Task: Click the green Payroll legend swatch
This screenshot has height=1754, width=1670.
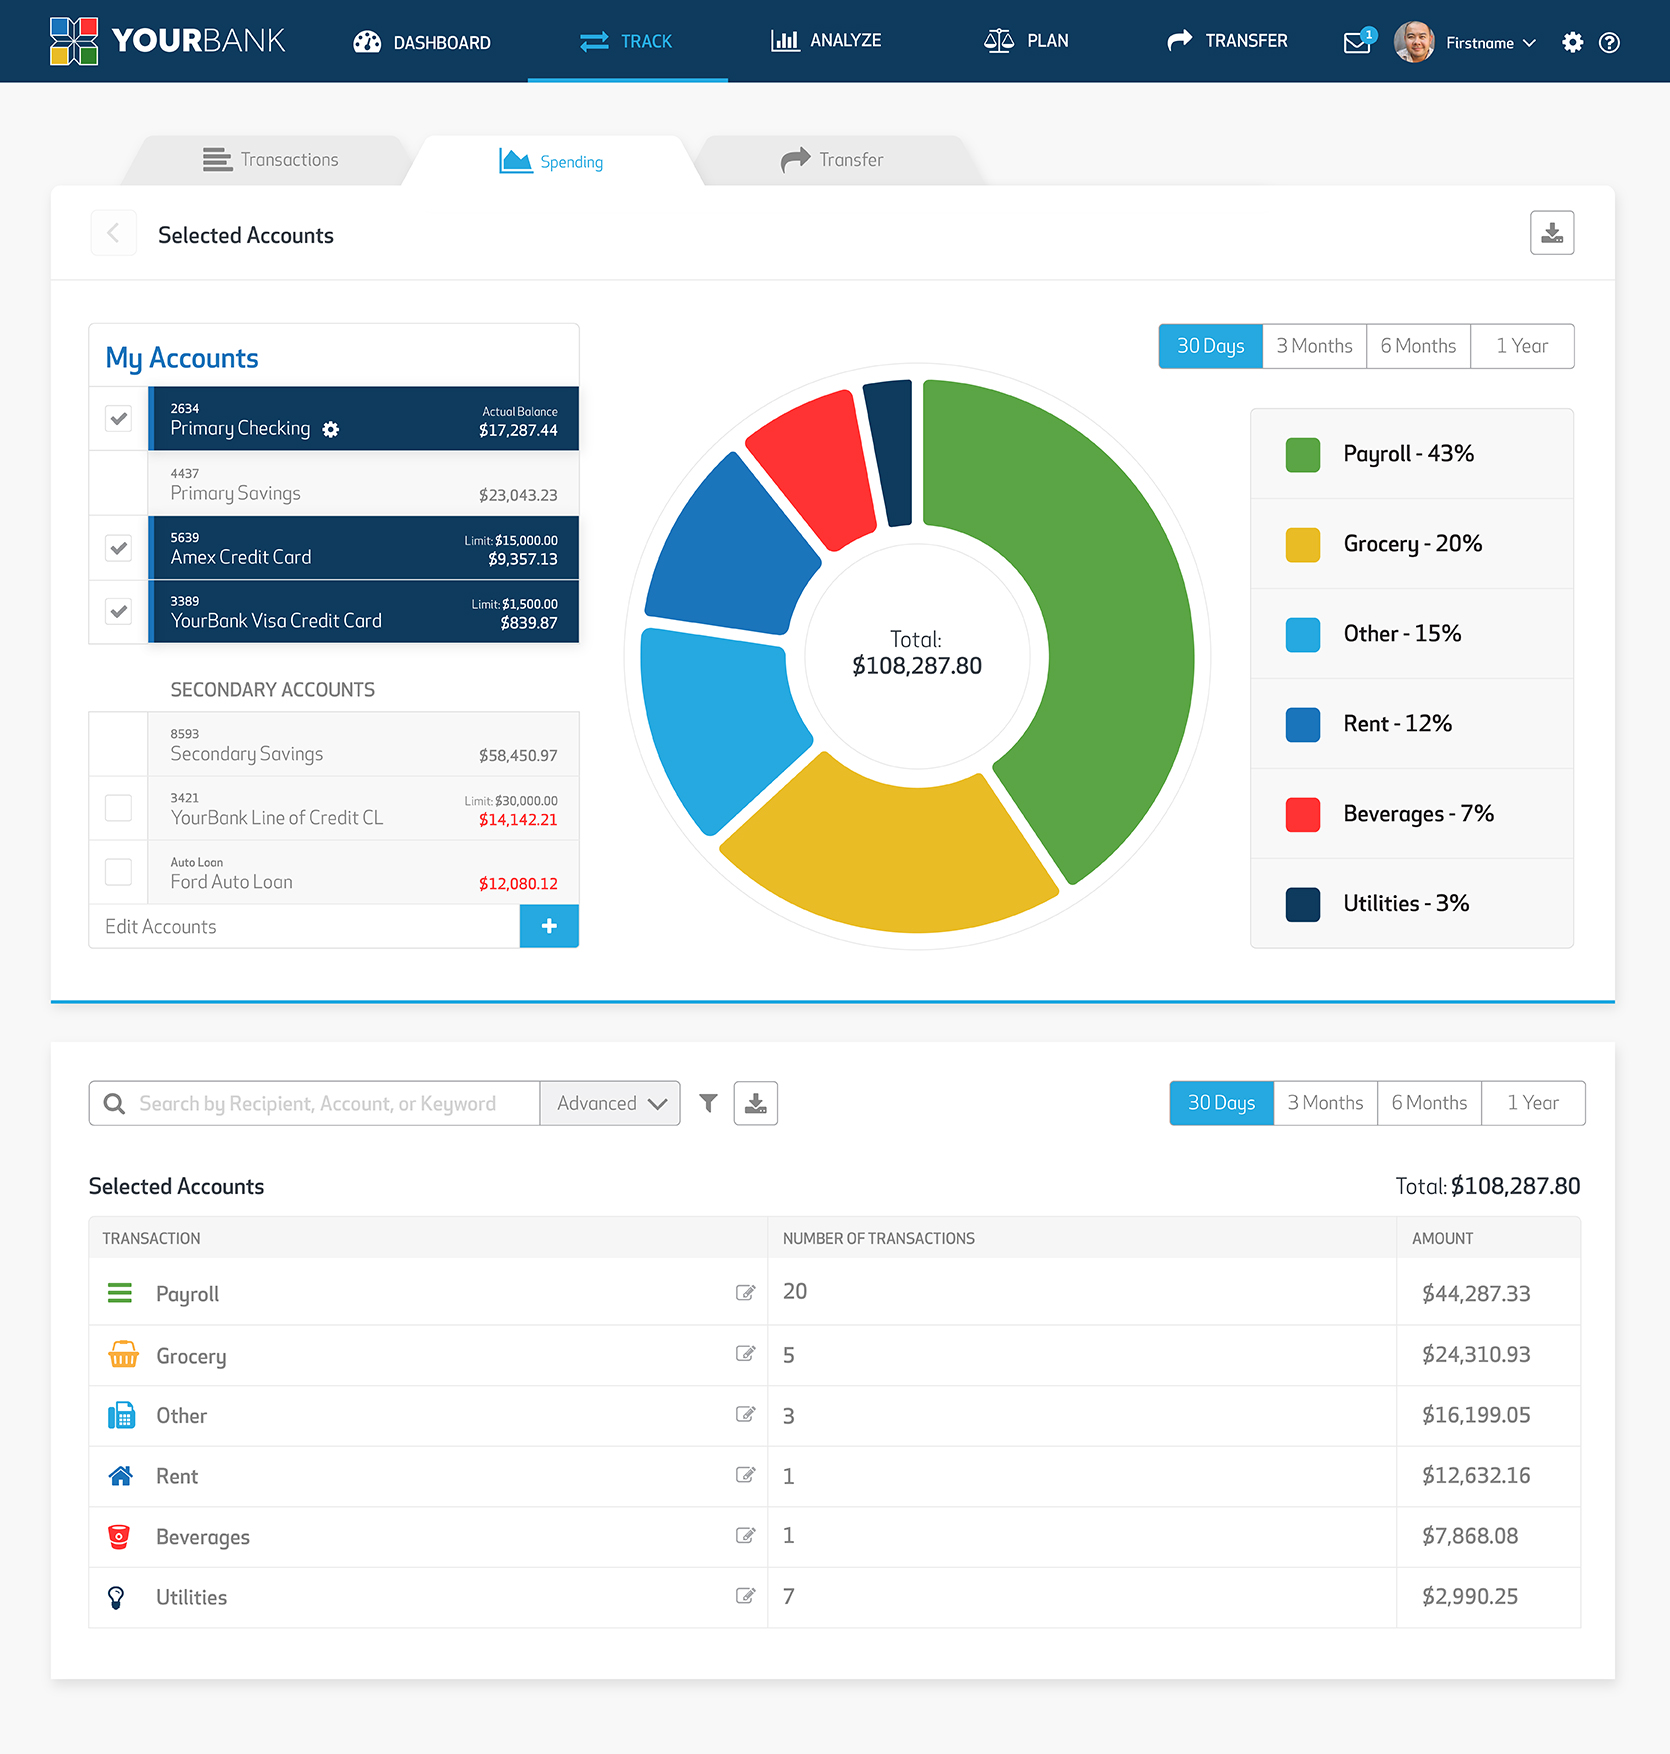Action: [x=1303, y=455]
